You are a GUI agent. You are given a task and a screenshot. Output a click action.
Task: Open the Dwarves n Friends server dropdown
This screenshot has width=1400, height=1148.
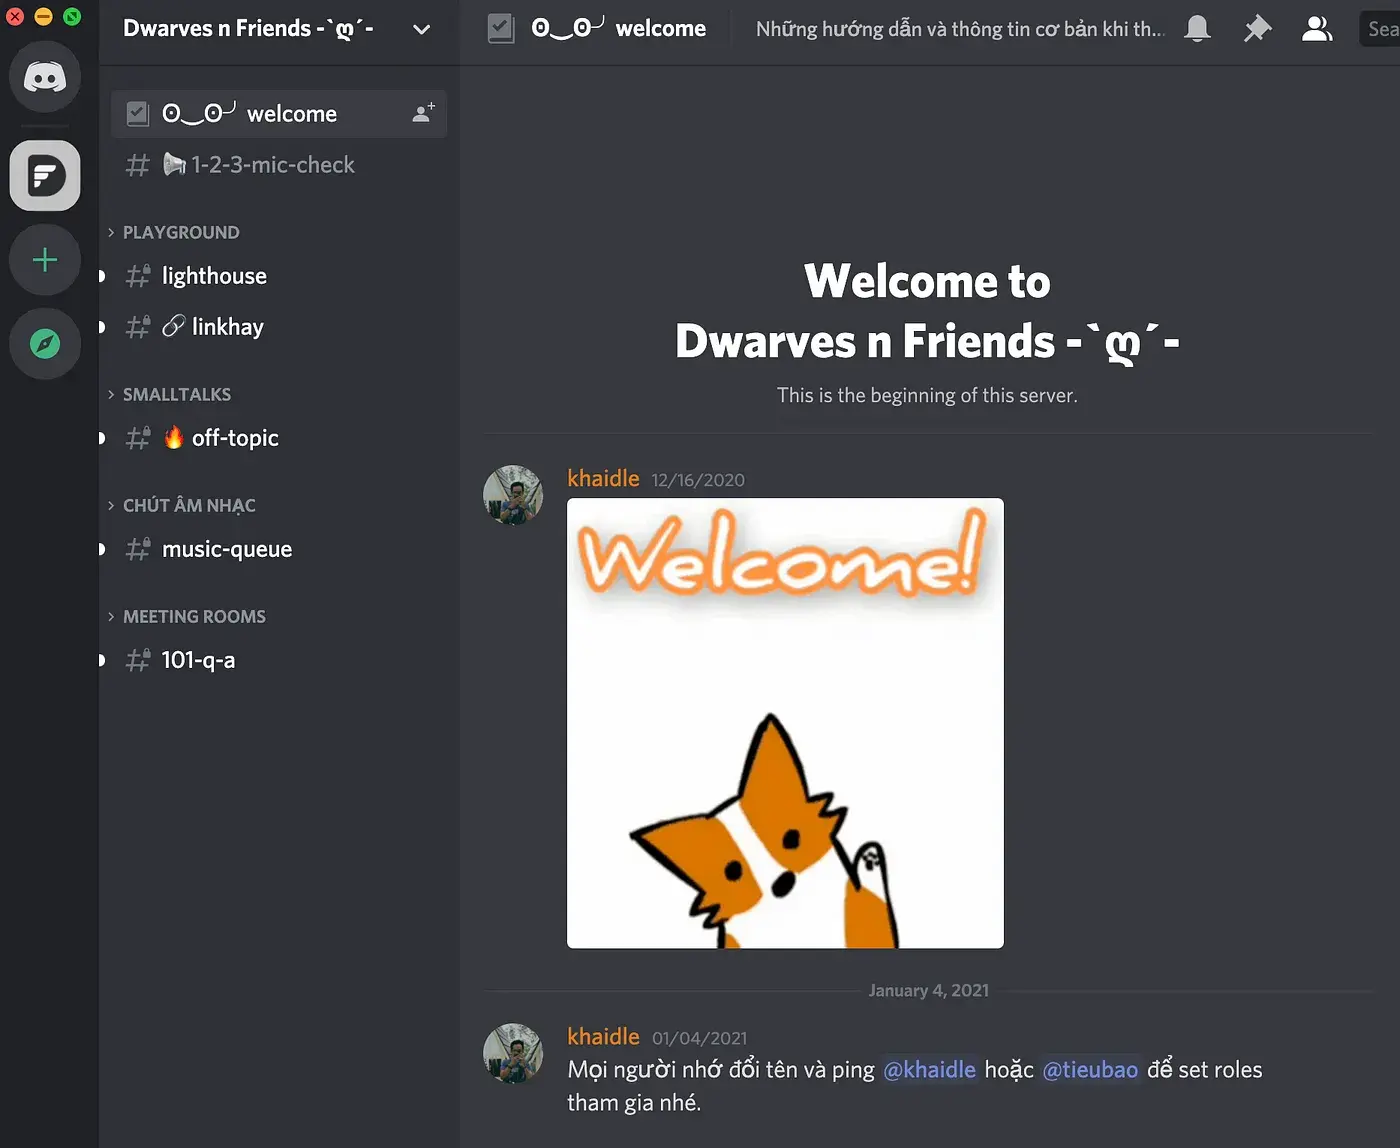coord(422,29)
